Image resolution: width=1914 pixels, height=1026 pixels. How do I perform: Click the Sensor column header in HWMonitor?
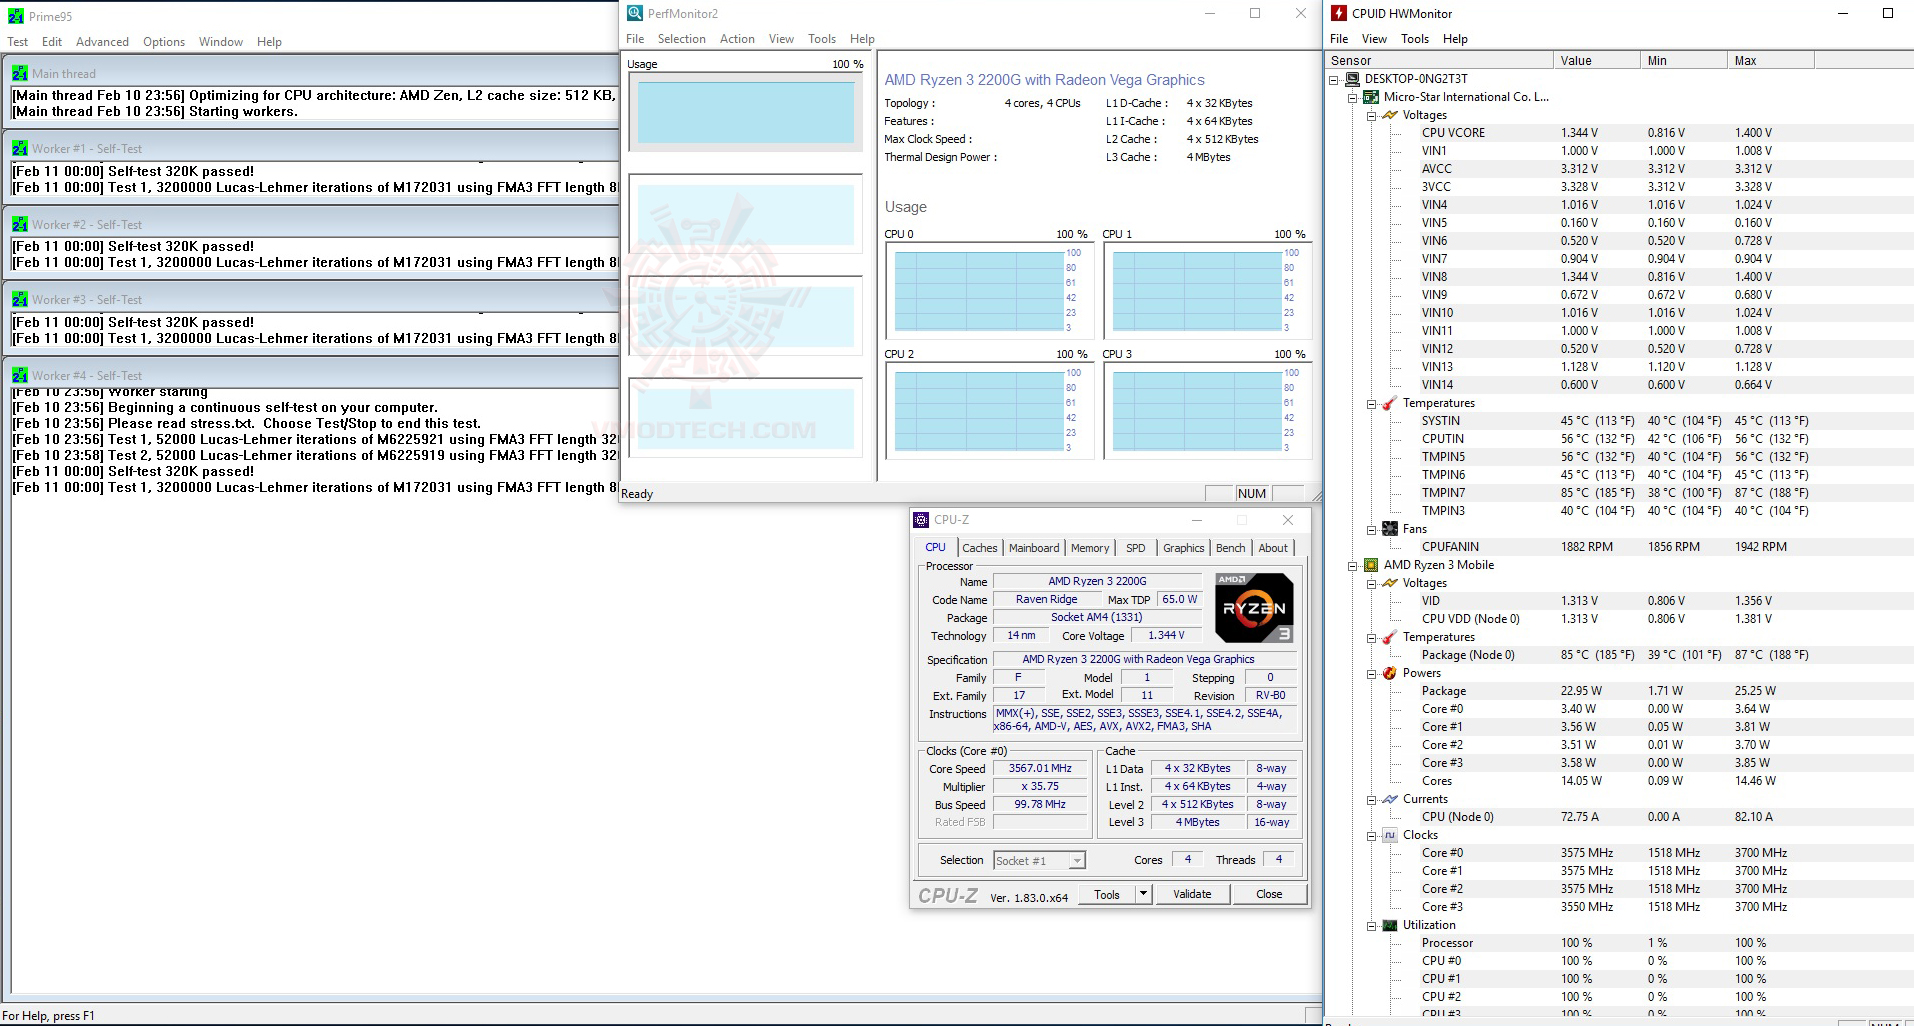point(1439,61)
